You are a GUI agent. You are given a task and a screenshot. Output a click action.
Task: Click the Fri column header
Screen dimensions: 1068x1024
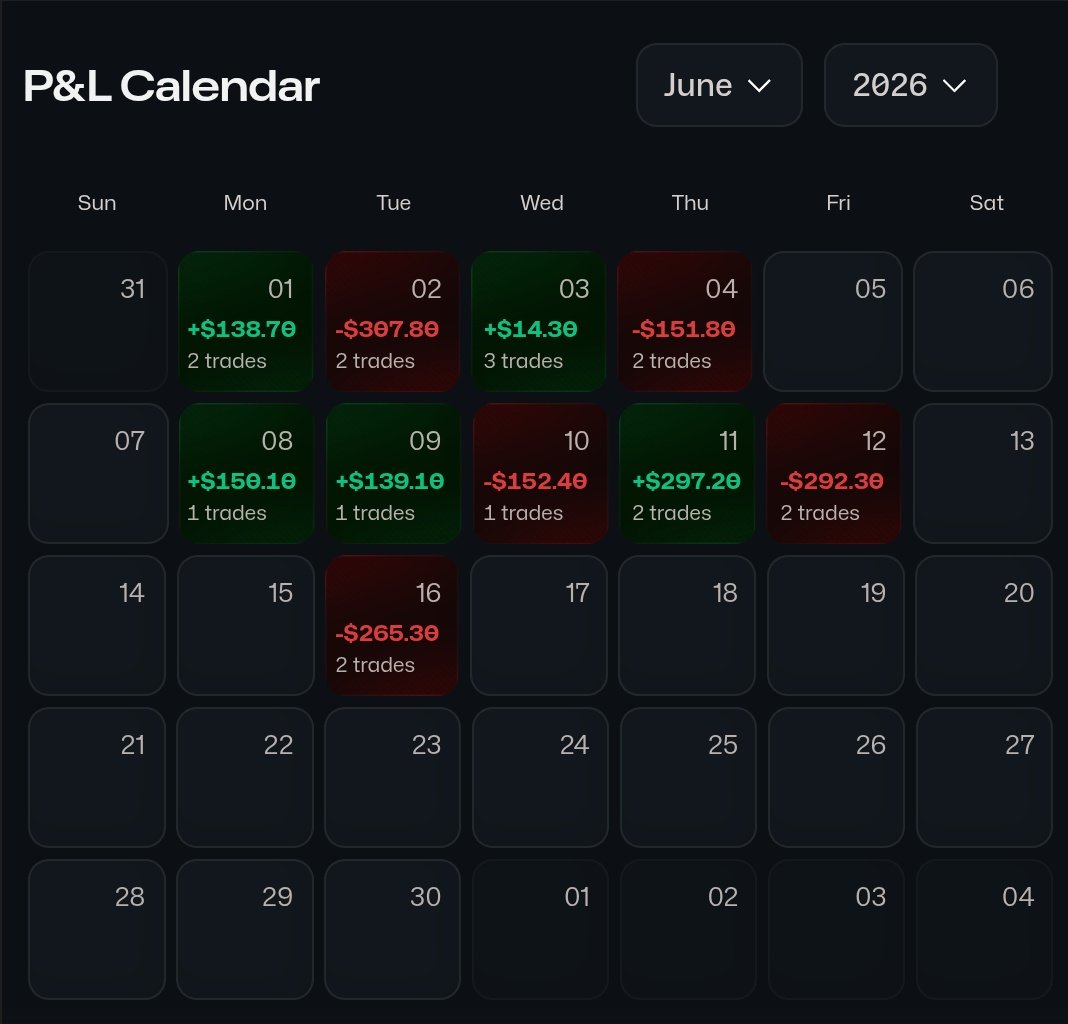838,203
